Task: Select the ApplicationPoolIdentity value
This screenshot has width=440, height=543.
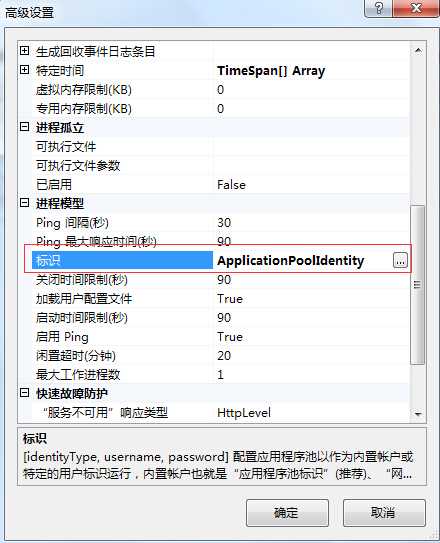Action: click(x=290, y=260)
